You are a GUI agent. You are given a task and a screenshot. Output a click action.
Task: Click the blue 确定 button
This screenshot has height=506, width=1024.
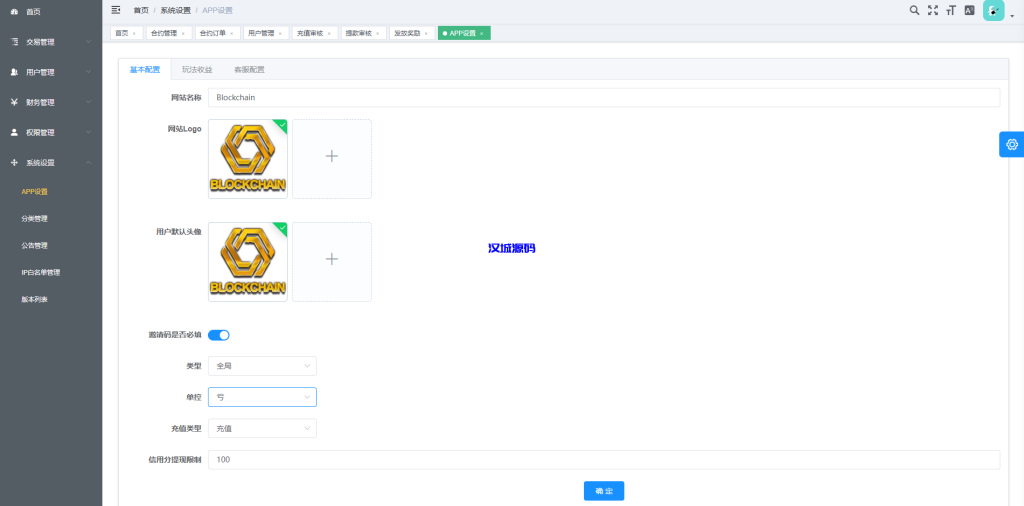coord(604,491)
